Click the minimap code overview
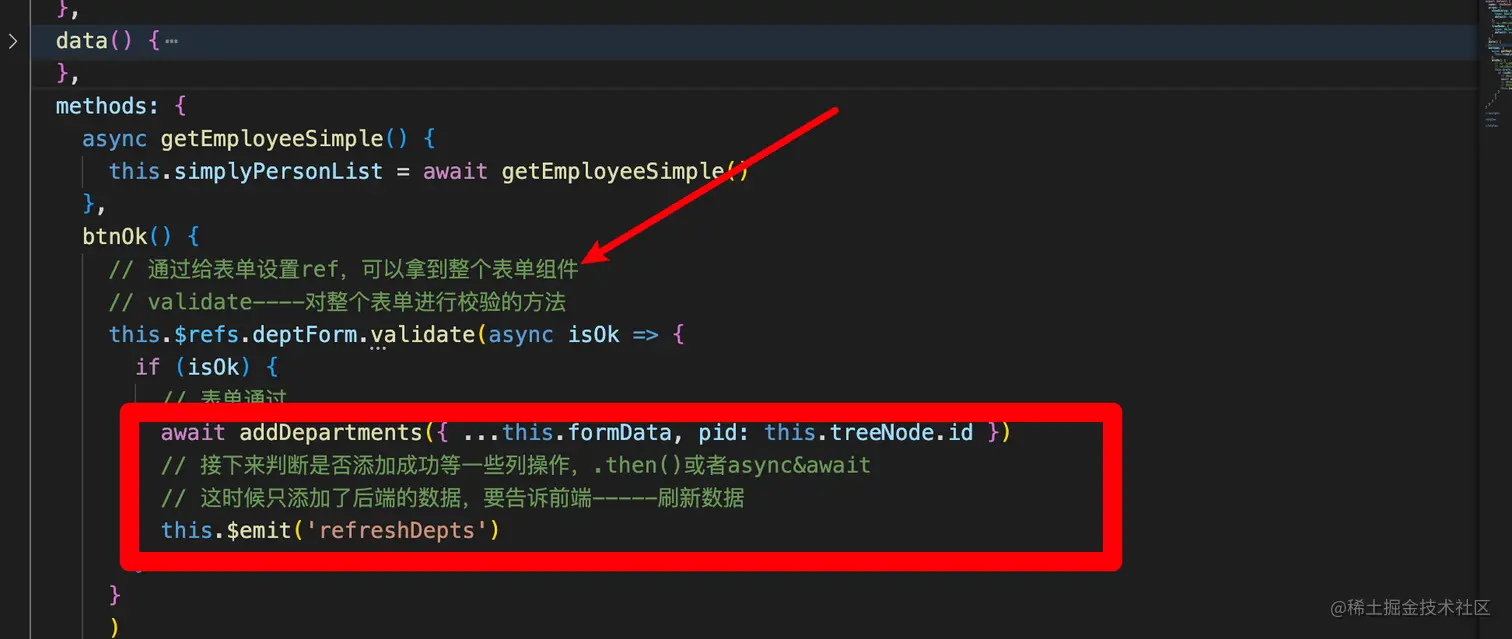This screenshot has height=639, width=1512. (1494, 65)
